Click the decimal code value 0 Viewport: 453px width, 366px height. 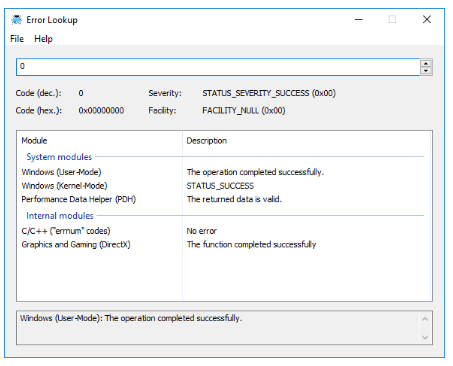point(81,93)
